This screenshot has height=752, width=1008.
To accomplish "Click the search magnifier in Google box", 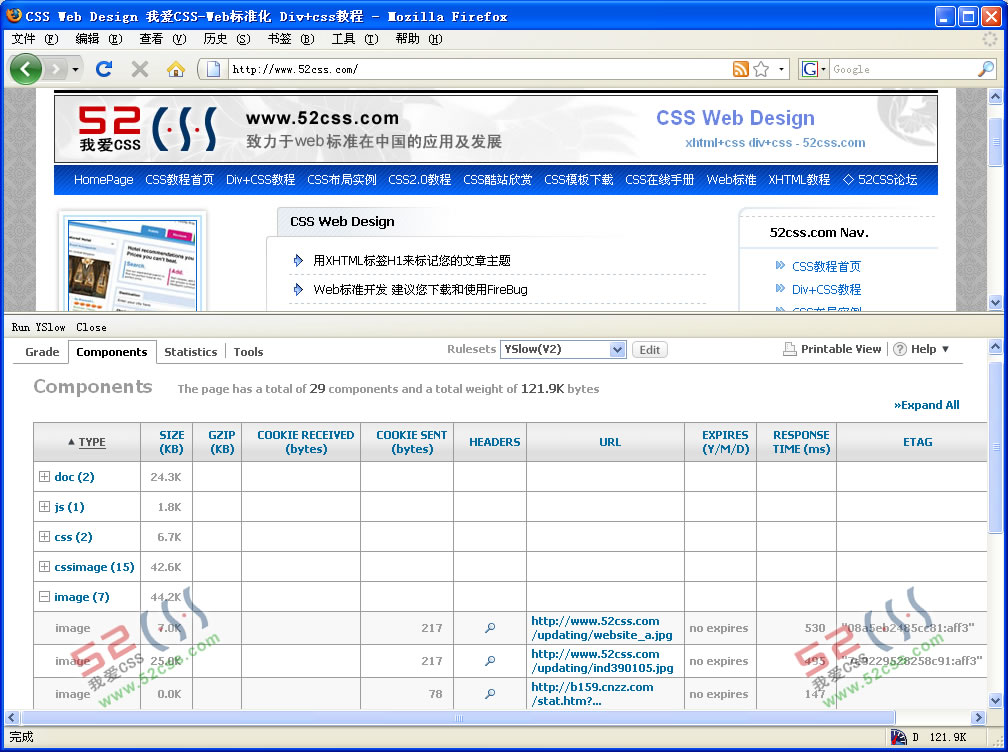I will 986,69.
